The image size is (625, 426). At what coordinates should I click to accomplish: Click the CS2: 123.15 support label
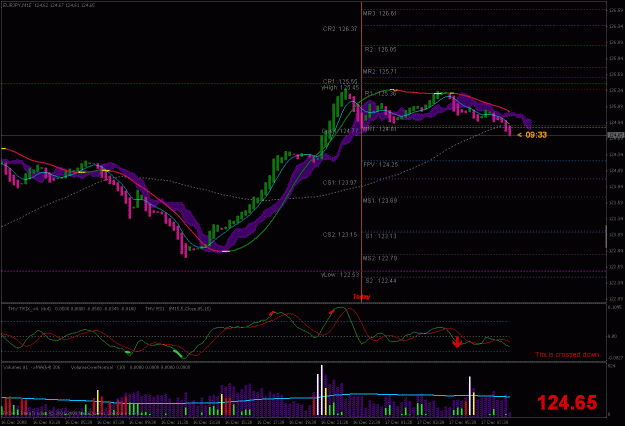[x=340, y=235]
